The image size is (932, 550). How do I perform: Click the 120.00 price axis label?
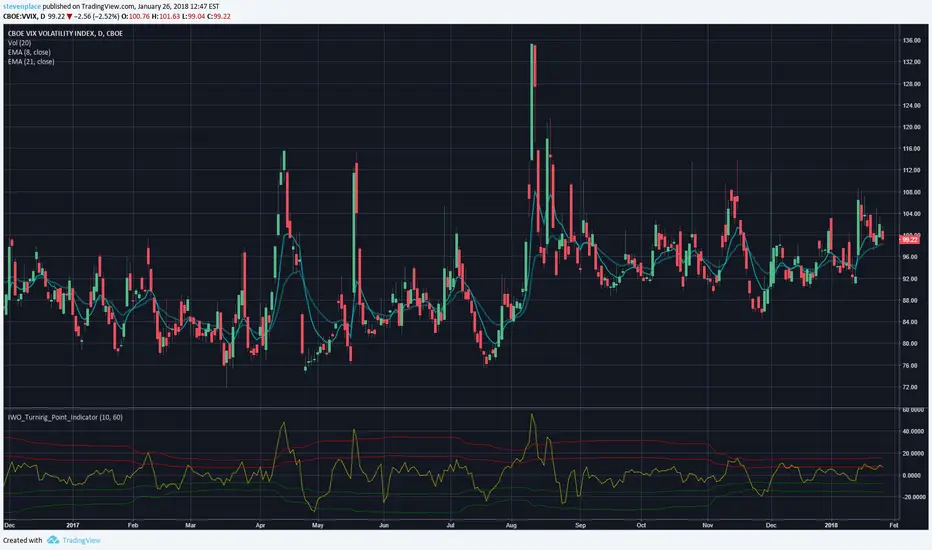(911, 127)
